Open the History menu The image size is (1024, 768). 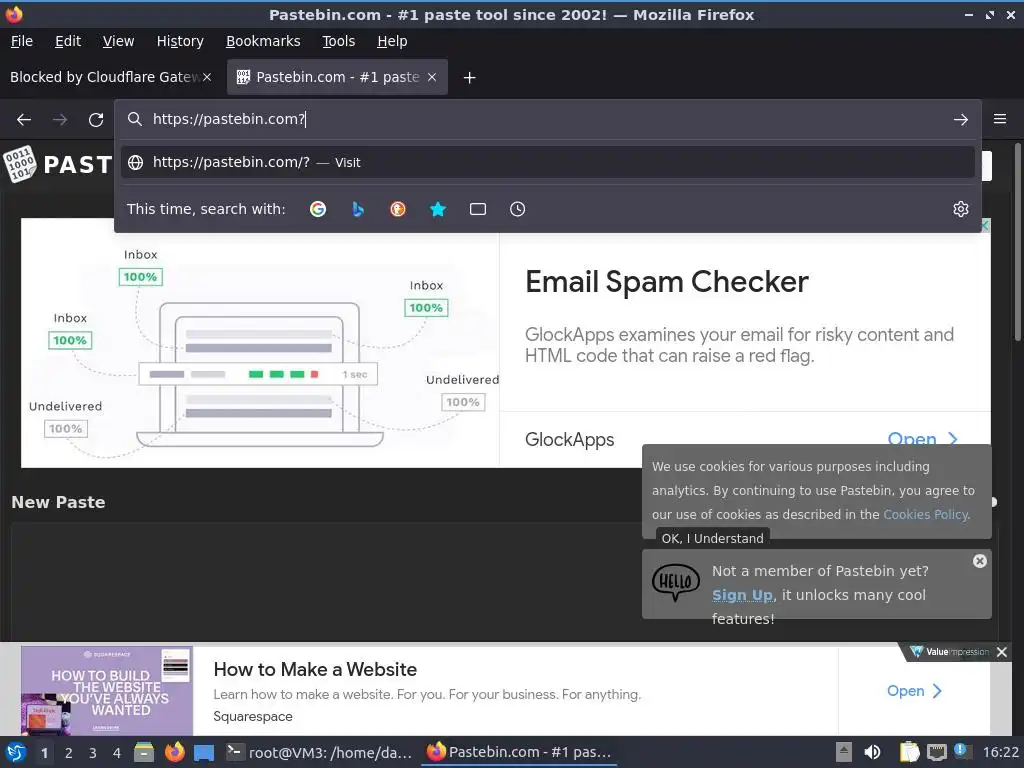coord(180,41)
